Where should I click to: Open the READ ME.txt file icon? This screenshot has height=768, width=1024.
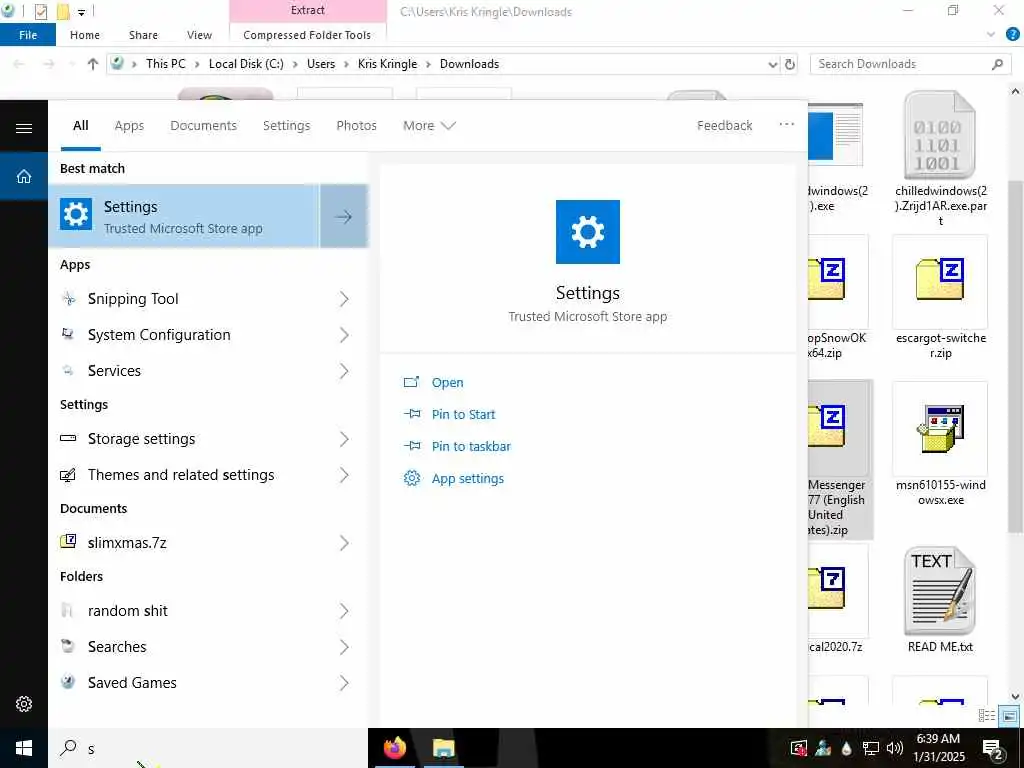click(x=940, y=591)
